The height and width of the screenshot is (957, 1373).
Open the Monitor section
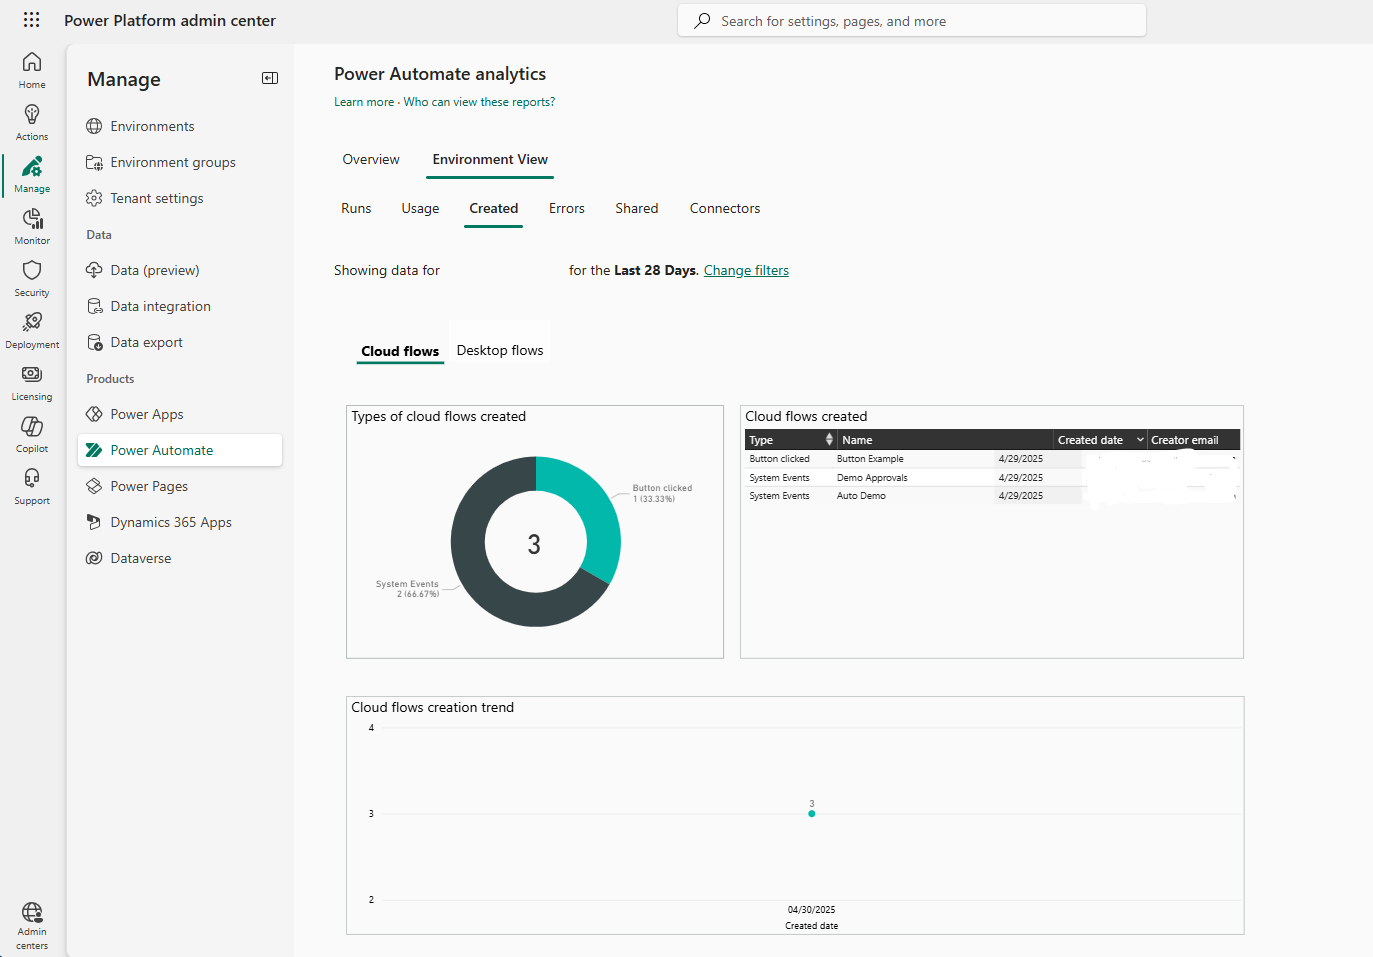(31, 224)
